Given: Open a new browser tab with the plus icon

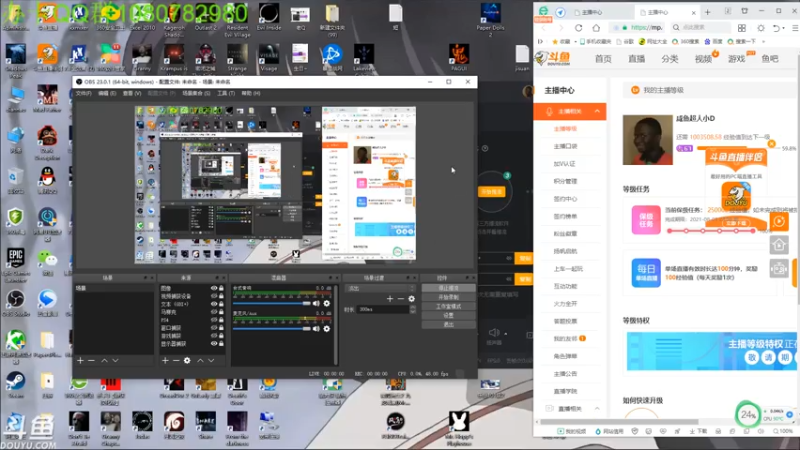Looking at the screenshot, I should point(708,12).
